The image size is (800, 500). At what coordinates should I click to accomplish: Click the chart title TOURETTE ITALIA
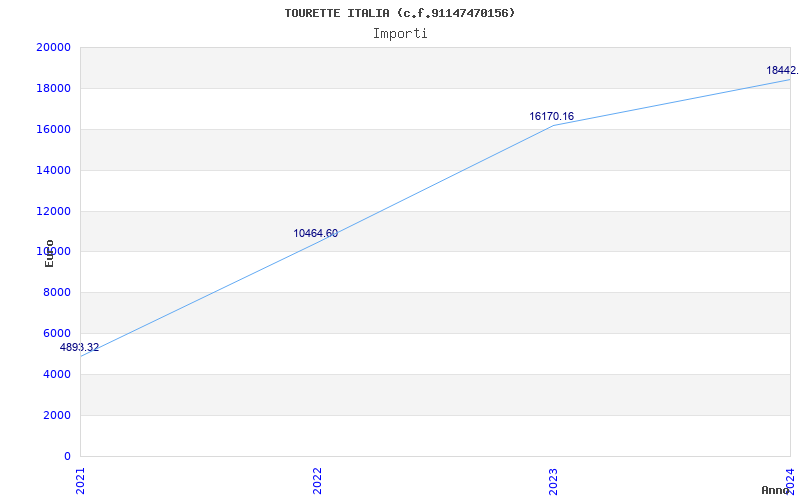(399, 13)
